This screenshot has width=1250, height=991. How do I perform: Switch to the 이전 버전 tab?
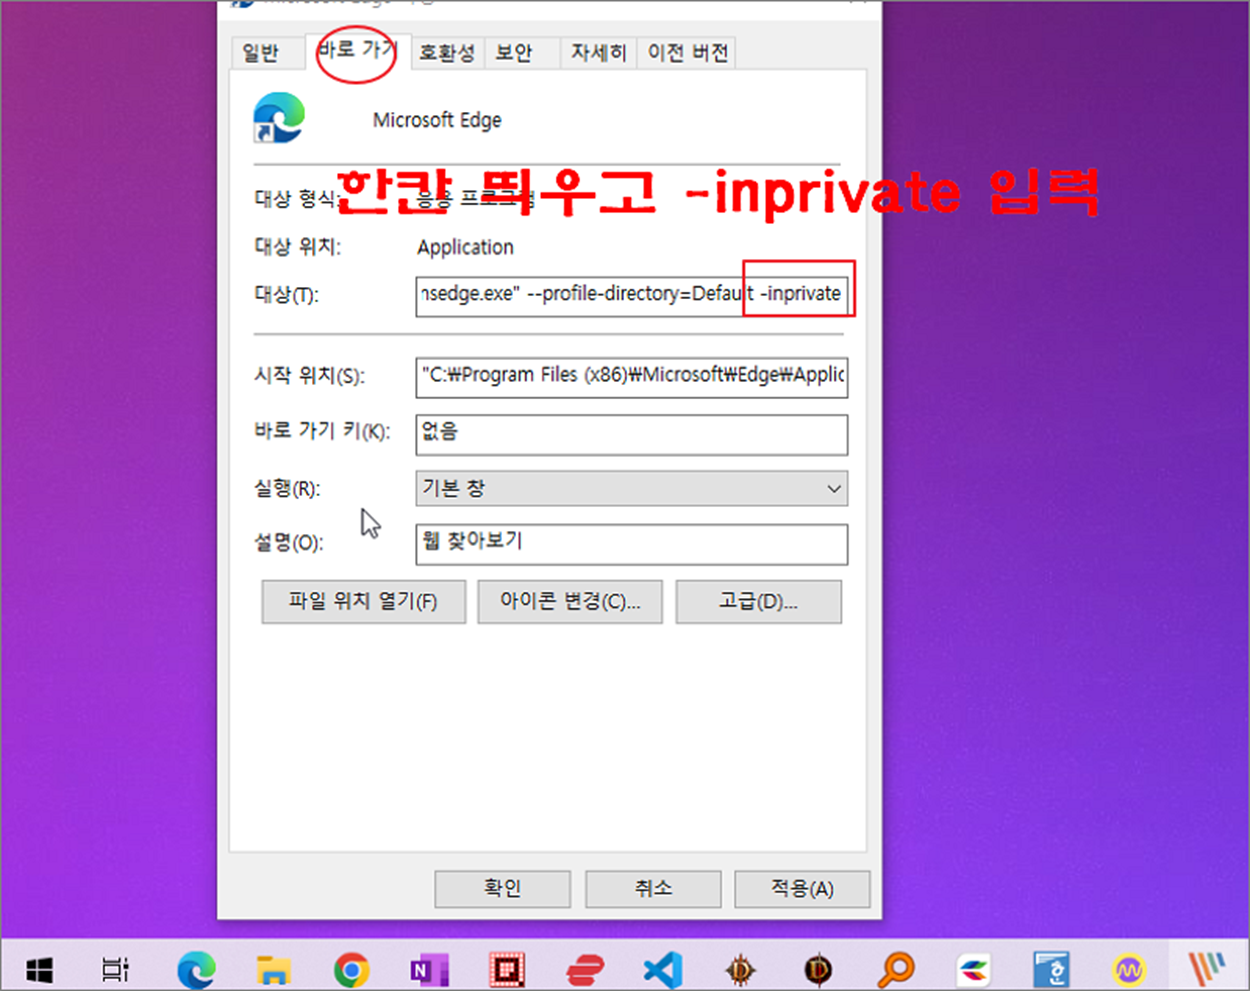coord(687,53)
